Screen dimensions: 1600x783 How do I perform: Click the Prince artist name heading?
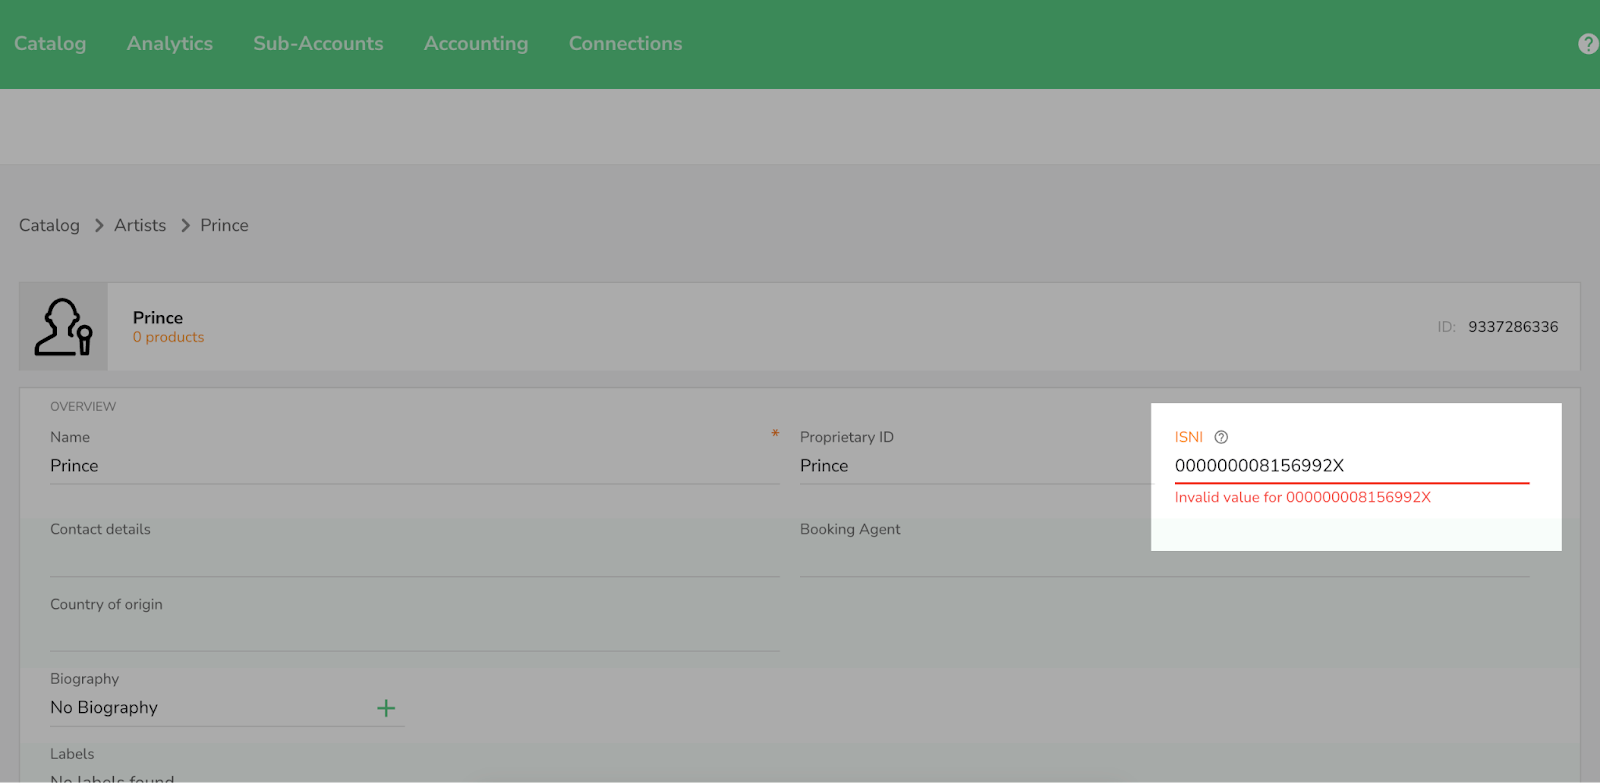click(x=158, y=318)
